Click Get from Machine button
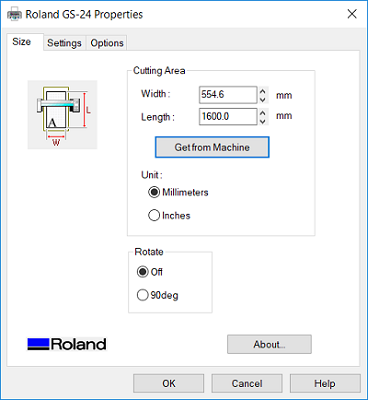This screenshot has width=368, height=400. (x=212, y=147)
